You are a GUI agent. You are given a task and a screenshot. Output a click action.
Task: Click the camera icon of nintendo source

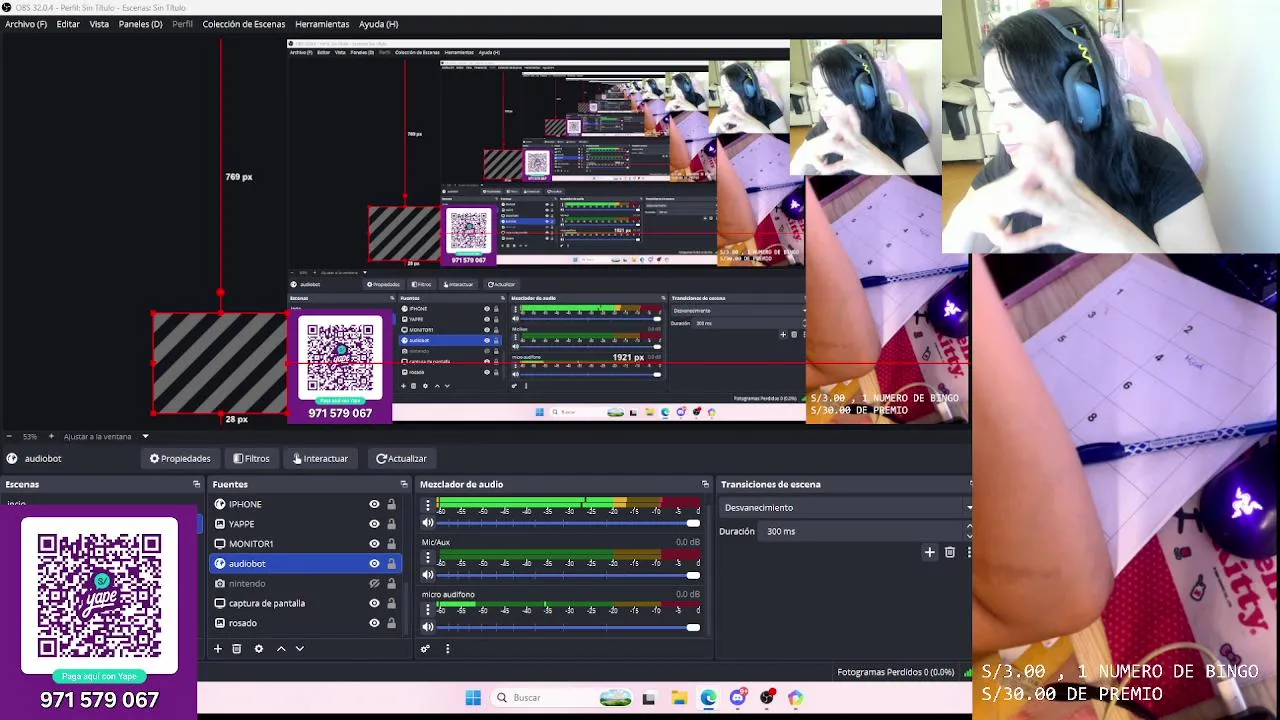click(x=220, y=584)
